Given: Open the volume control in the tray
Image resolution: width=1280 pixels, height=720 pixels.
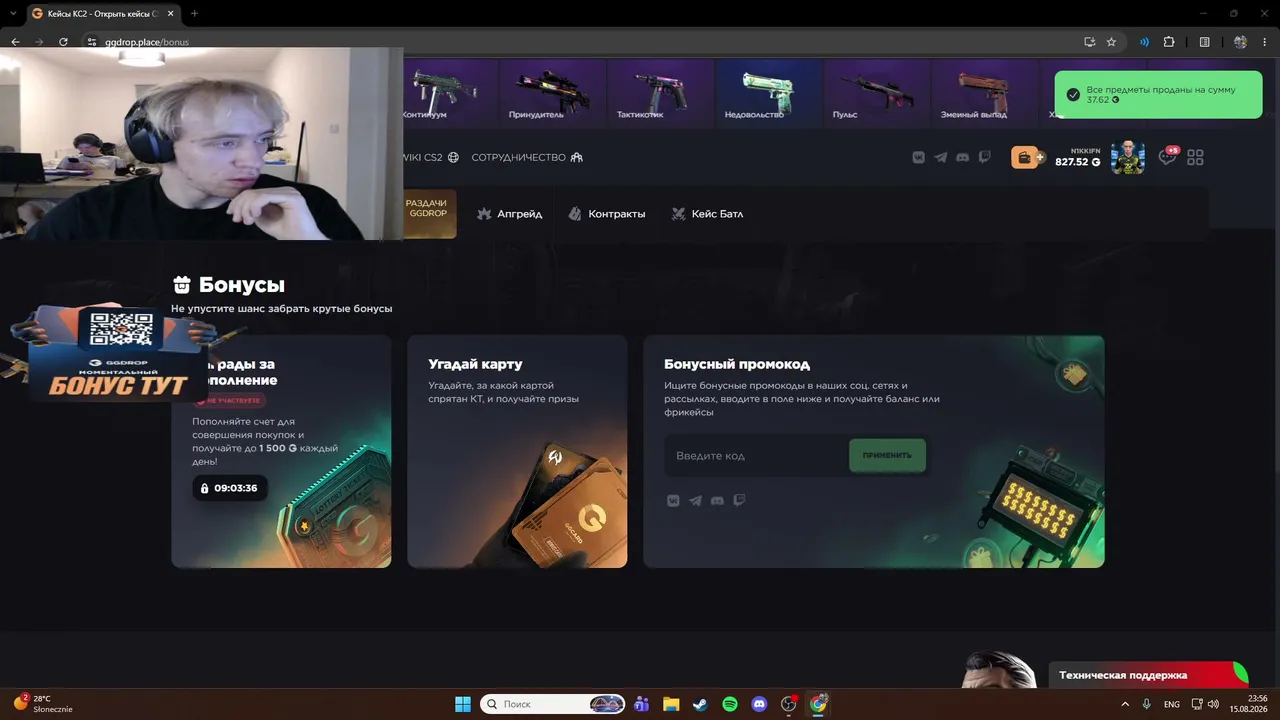Looking at the screenshot, I should tap(1213, 704).
